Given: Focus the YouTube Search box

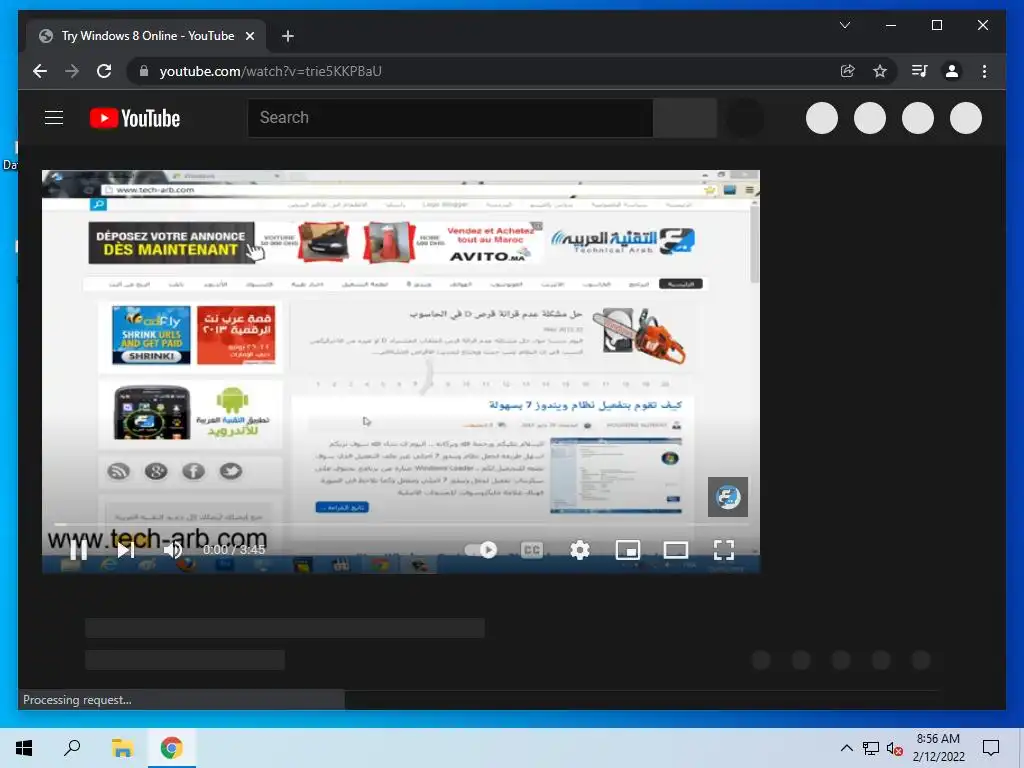Looking at the screenshot, I should 450,118.
